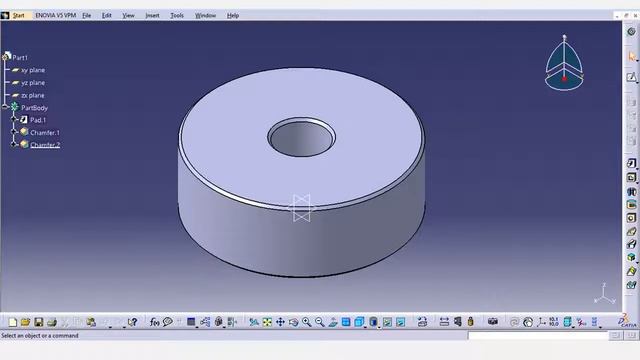640x360 pixels.
Task: Open the Start menu
Action: tap(19, 16)
